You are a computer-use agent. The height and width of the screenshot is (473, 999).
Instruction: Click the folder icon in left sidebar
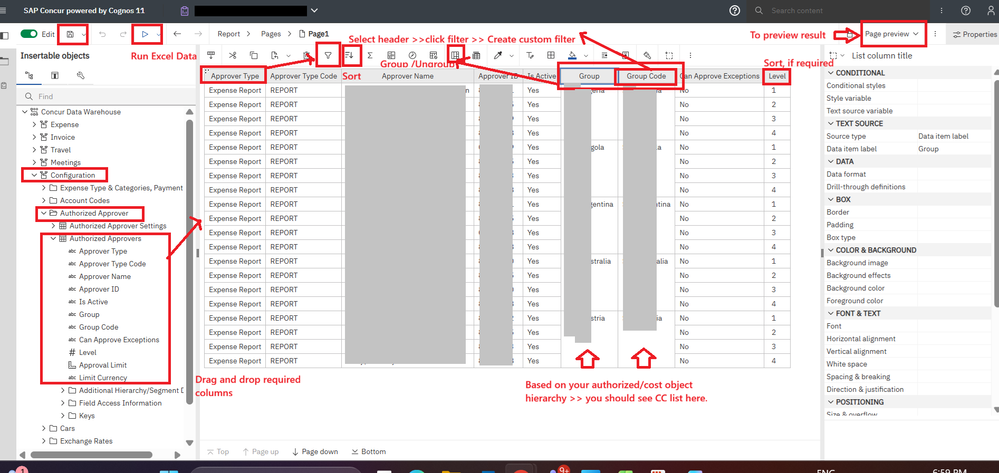pos(5,61)
